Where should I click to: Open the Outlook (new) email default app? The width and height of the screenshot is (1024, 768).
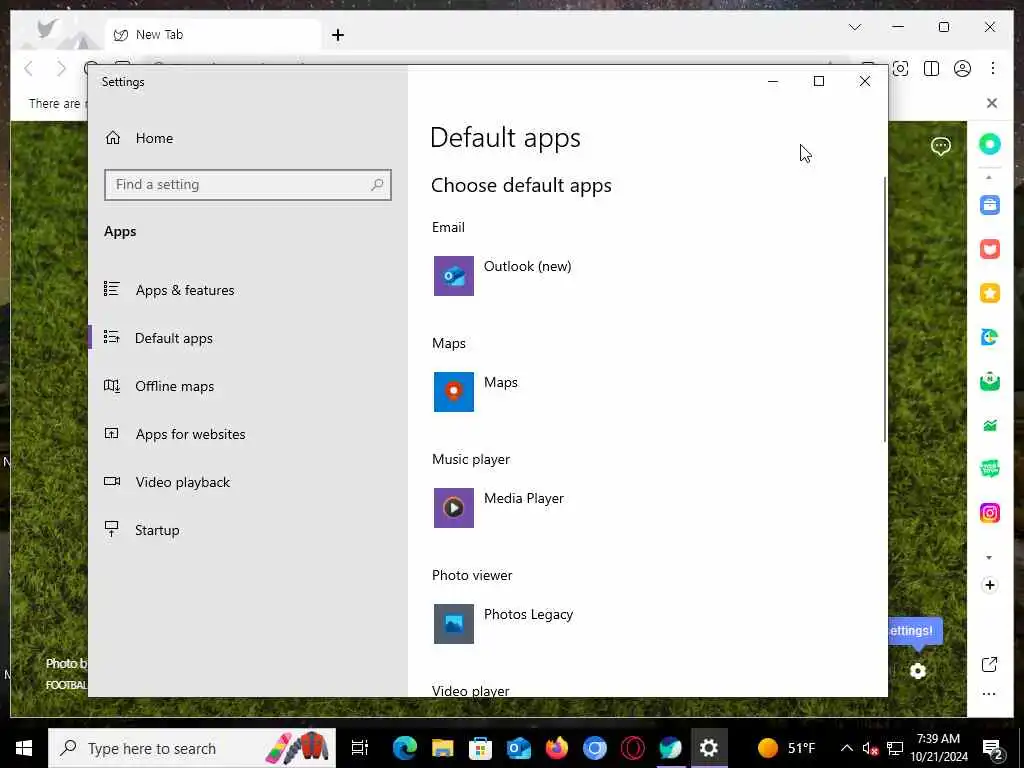click(503, 276)
